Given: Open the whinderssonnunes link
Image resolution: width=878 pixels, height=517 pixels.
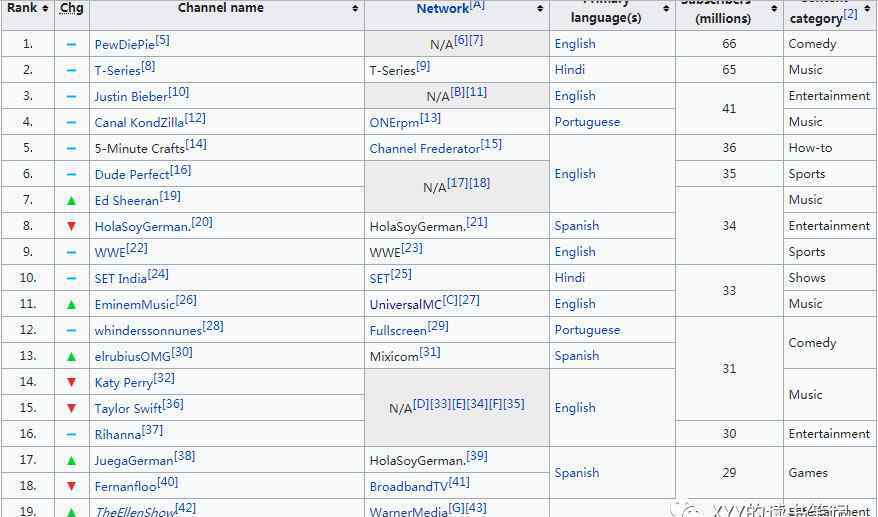Looking at the screenshot, I should 148,330.
